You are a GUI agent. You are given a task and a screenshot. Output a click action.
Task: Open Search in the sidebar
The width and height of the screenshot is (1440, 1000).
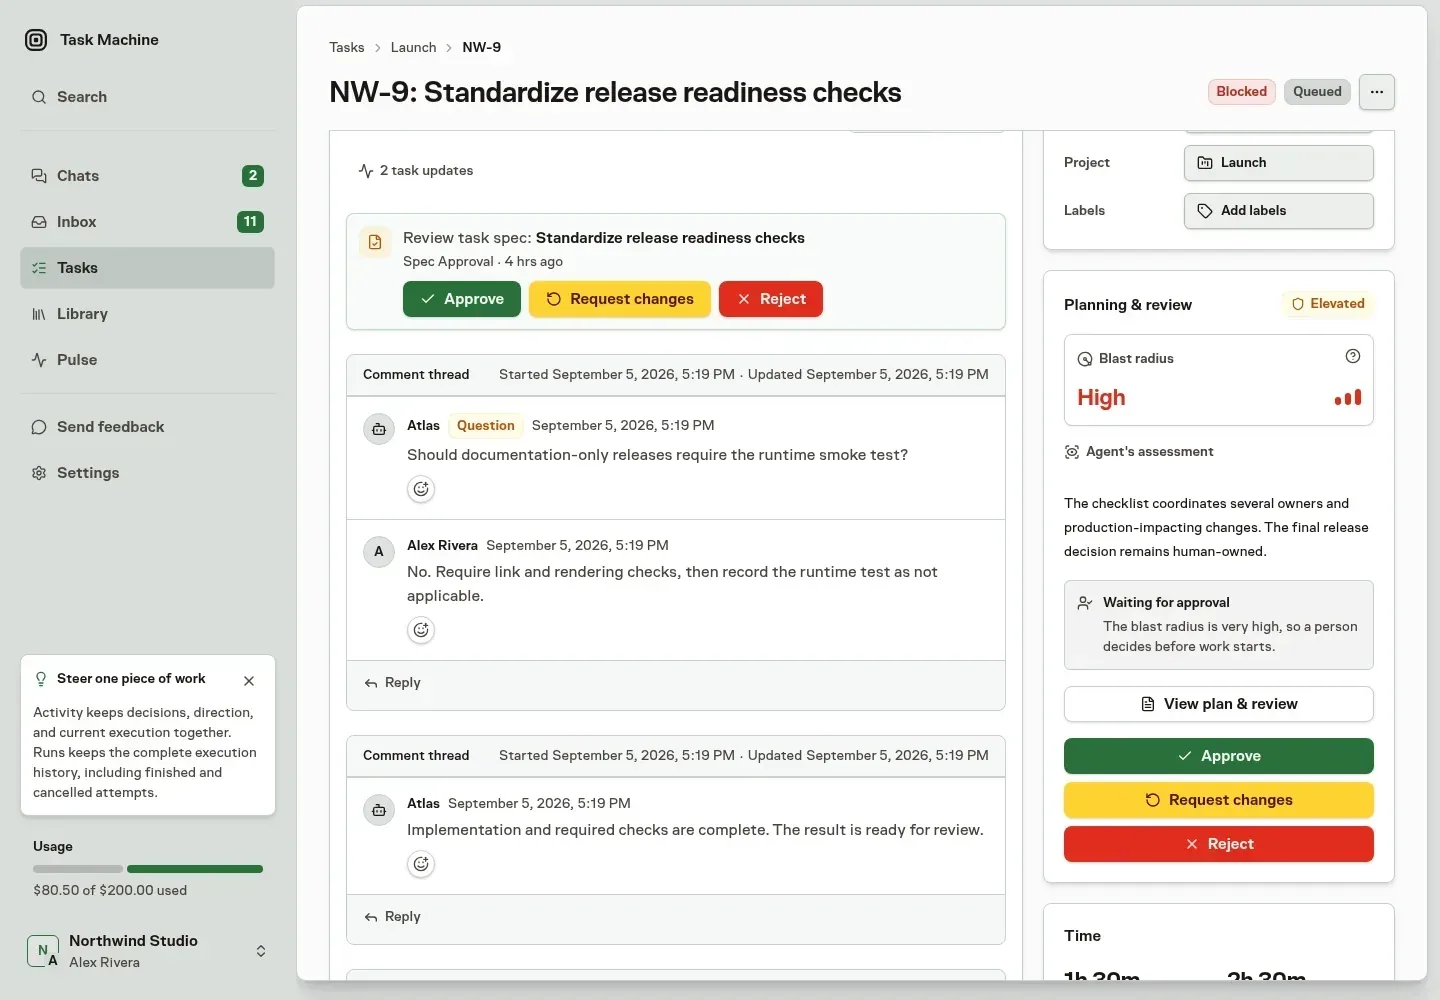pos(147,97)
